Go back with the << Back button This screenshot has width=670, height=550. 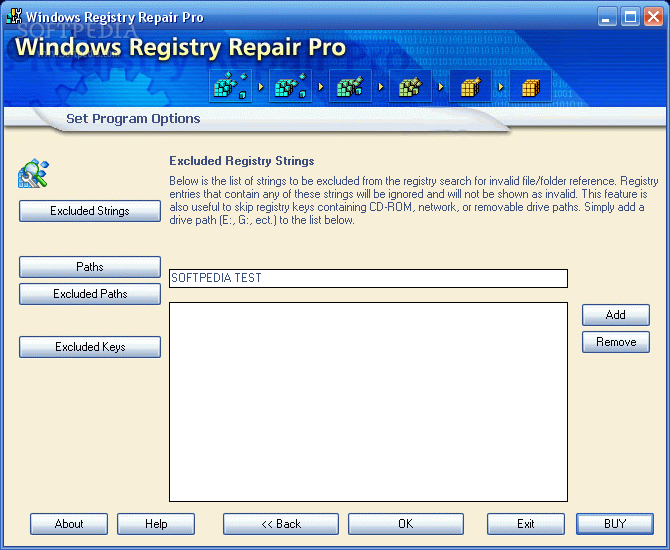[x=281, y=524]
